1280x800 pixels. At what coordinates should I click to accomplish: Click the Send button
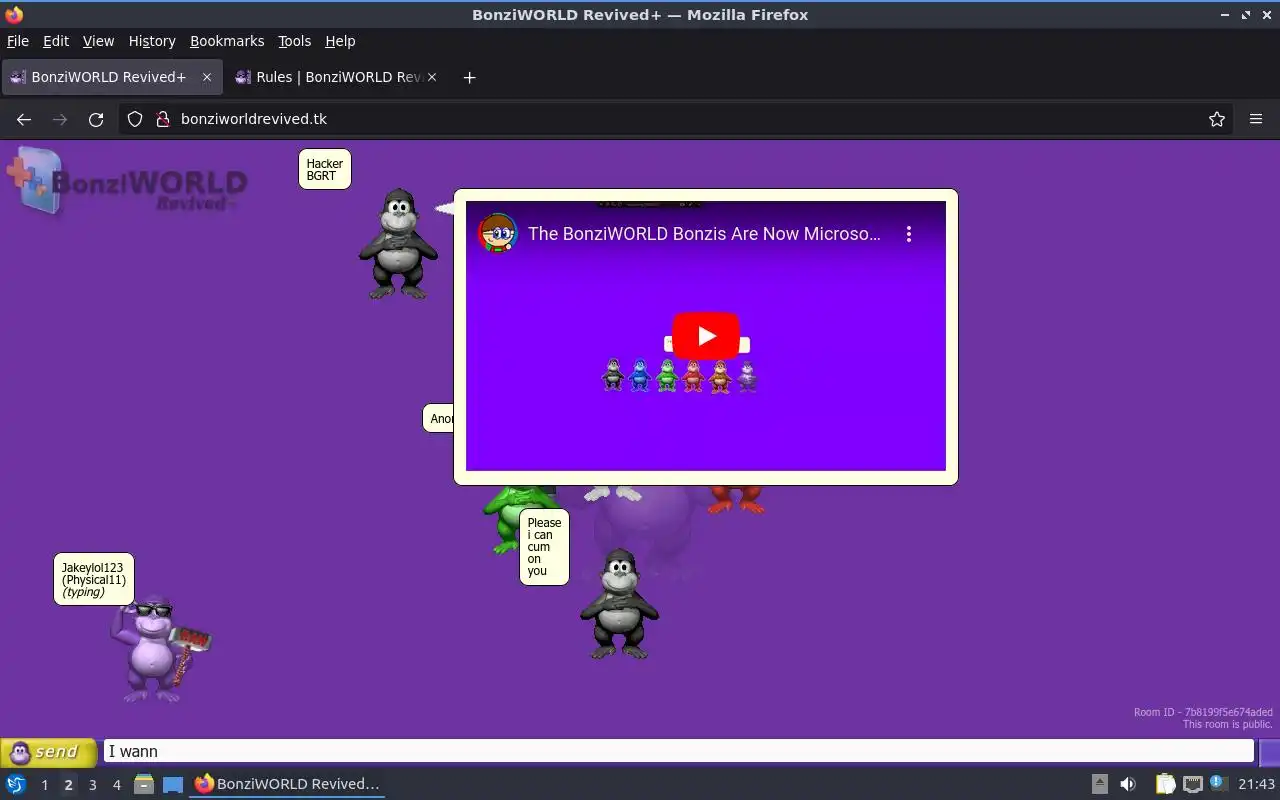point(49,752)
